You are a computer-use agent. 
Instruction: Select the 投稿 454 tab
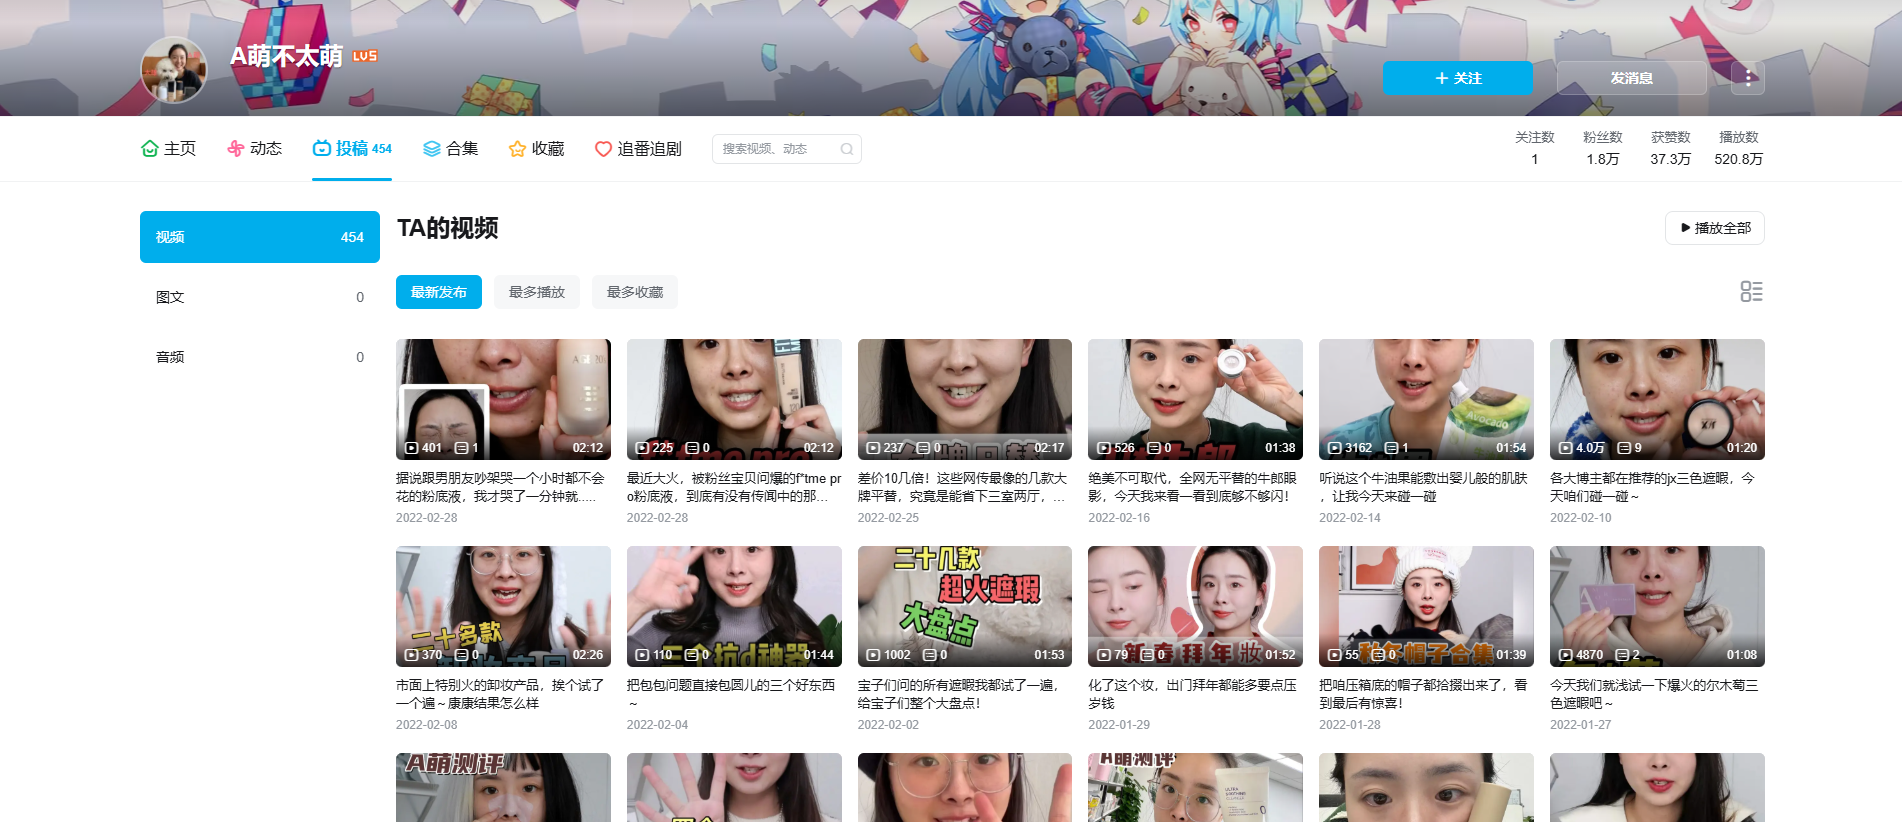(352, 148)
